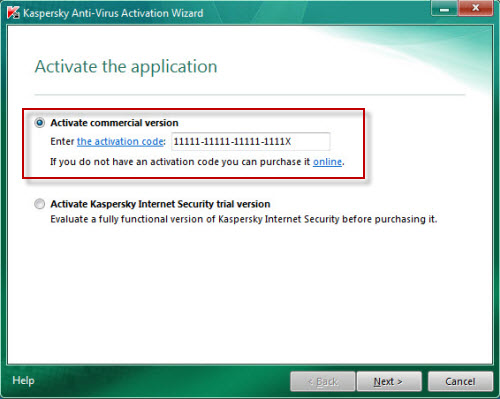Close the Activation Wizard window

(x=476, y=9)
